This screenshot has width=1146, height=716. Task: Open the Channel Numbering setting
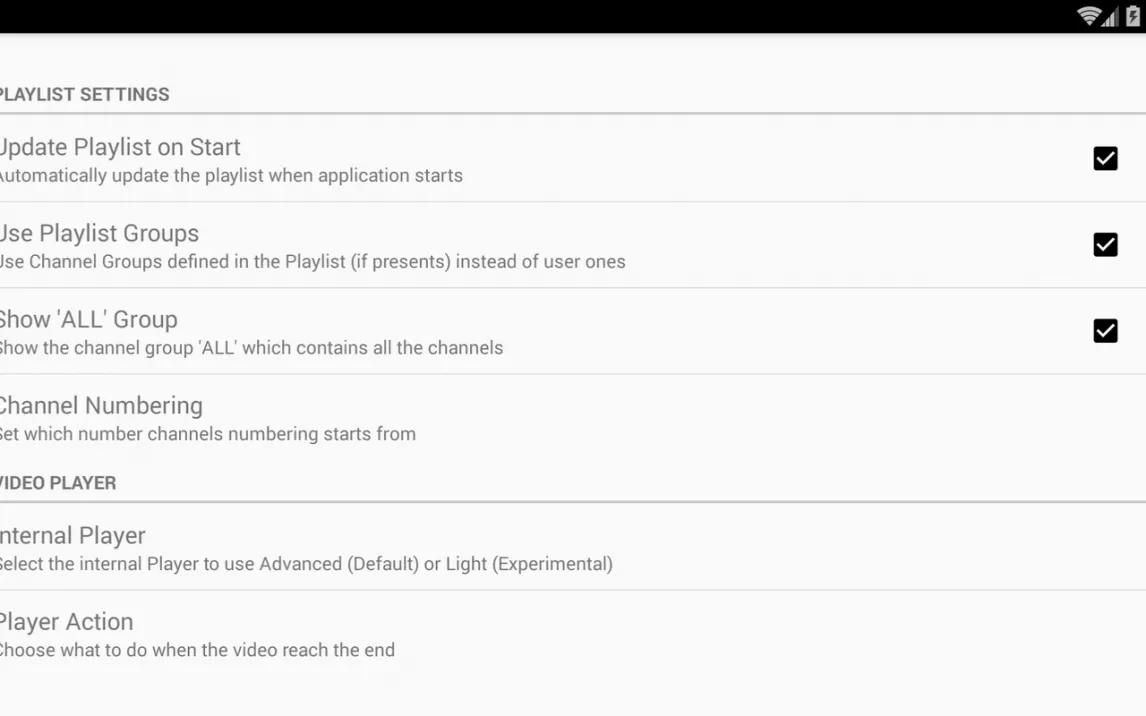coord(573,418)
